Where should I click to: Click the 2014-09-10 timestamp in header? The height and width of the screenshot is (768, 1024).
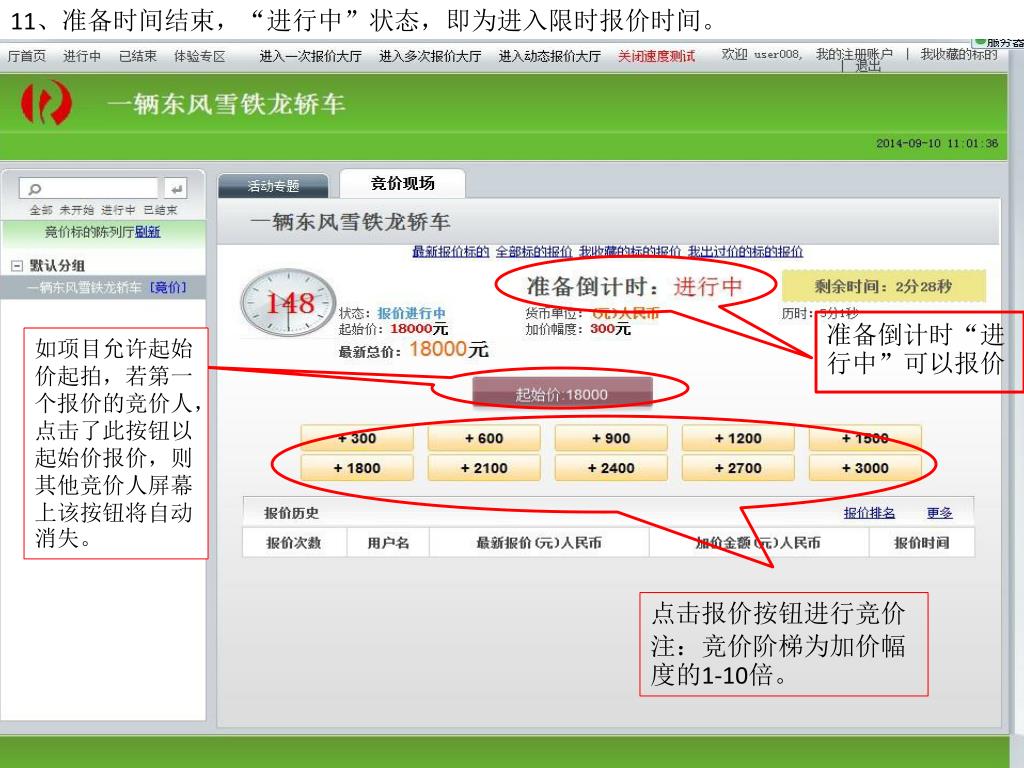tap(937, 143)
